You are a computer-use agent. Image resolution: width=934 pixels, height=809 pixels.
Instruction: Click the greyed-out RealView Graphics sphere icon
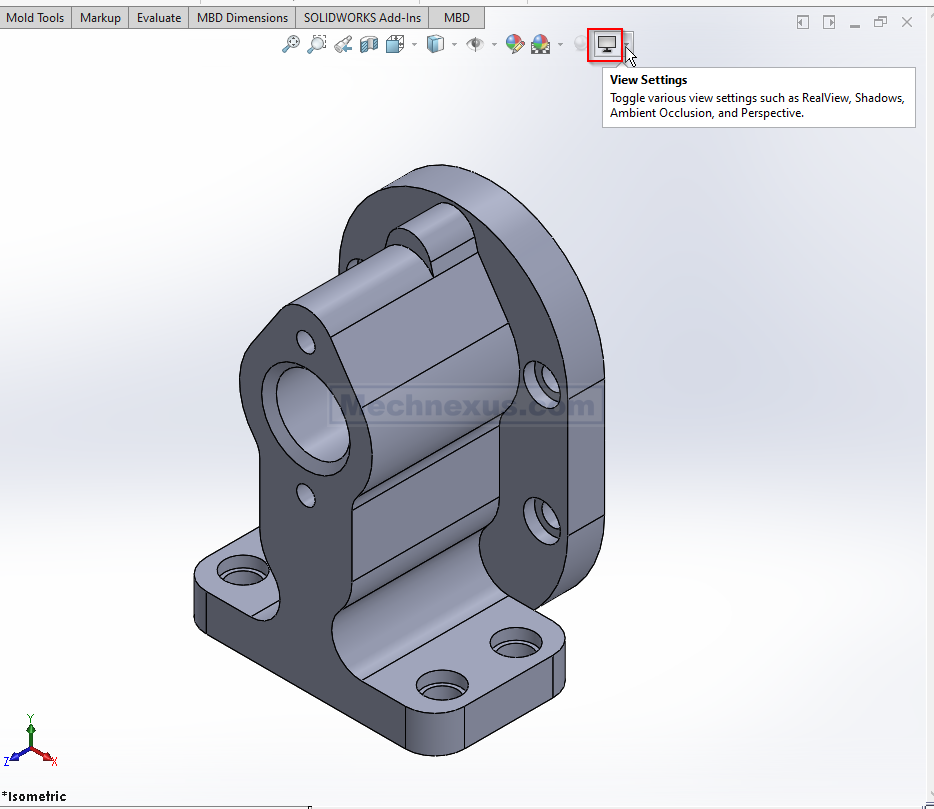[580, 44]
